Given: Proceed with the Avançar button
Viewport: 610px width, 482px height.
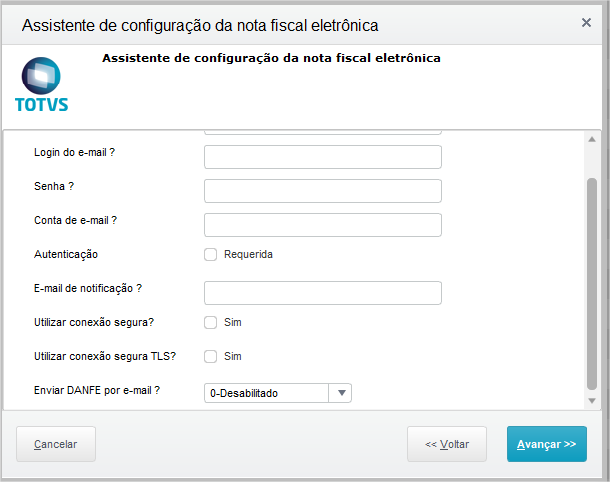Looking at the screenshot, I should (x=547, y=444).
